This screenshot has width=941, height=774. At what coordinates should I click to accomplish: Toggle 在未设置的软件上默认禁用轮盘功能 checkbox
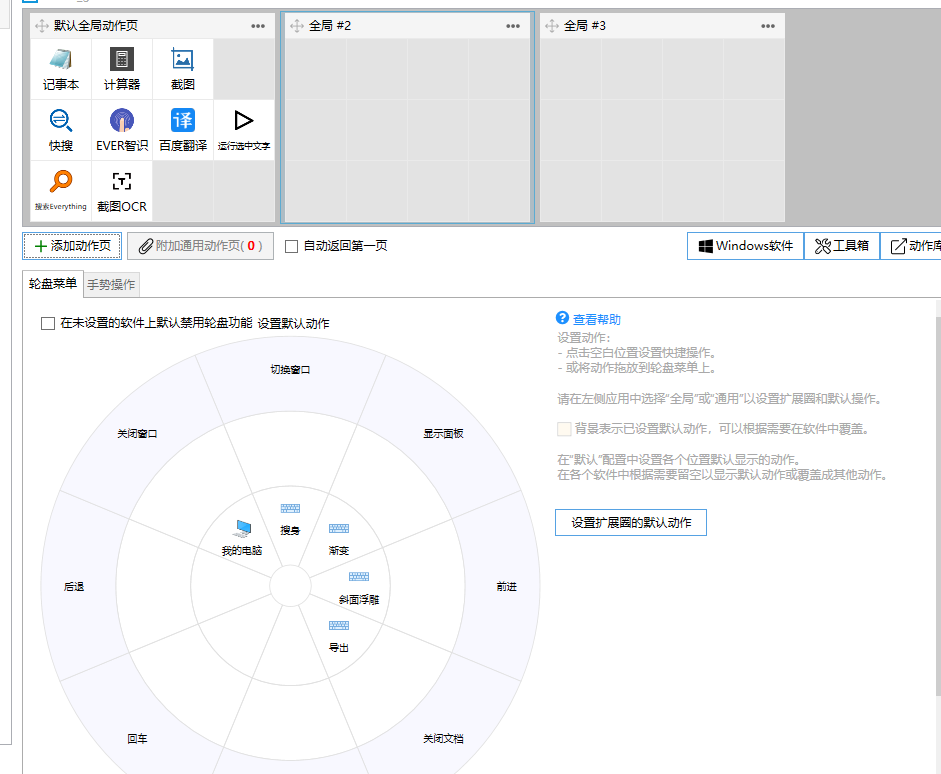click(x=48, y=323)
